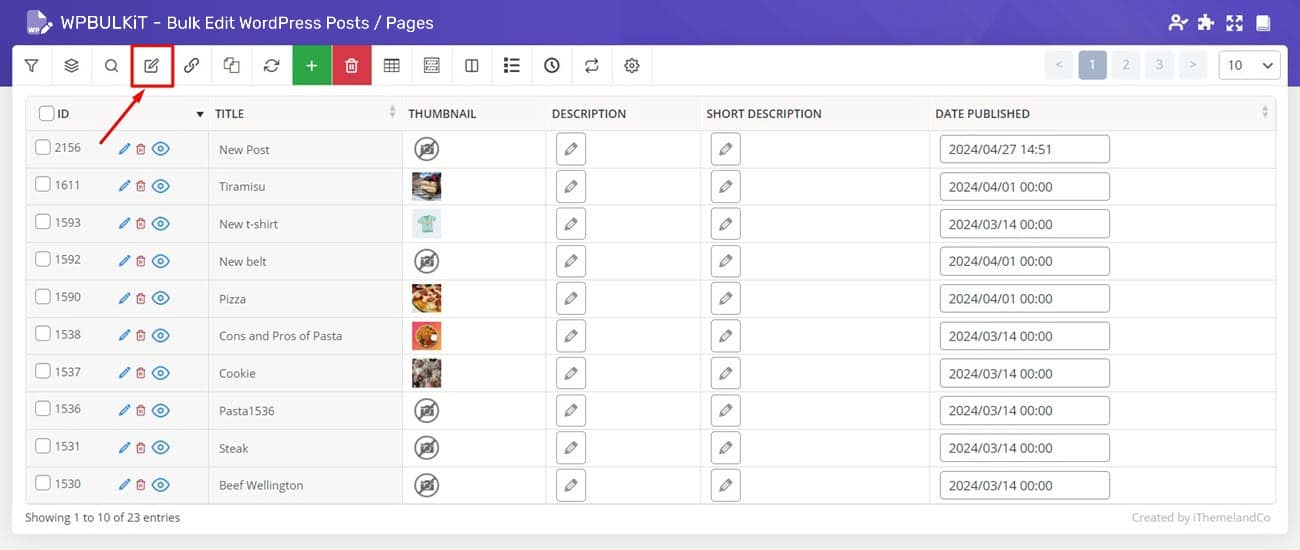Open short description editor for Pizza
Viewport: 1300px width, 550px height.
point(726,298)
